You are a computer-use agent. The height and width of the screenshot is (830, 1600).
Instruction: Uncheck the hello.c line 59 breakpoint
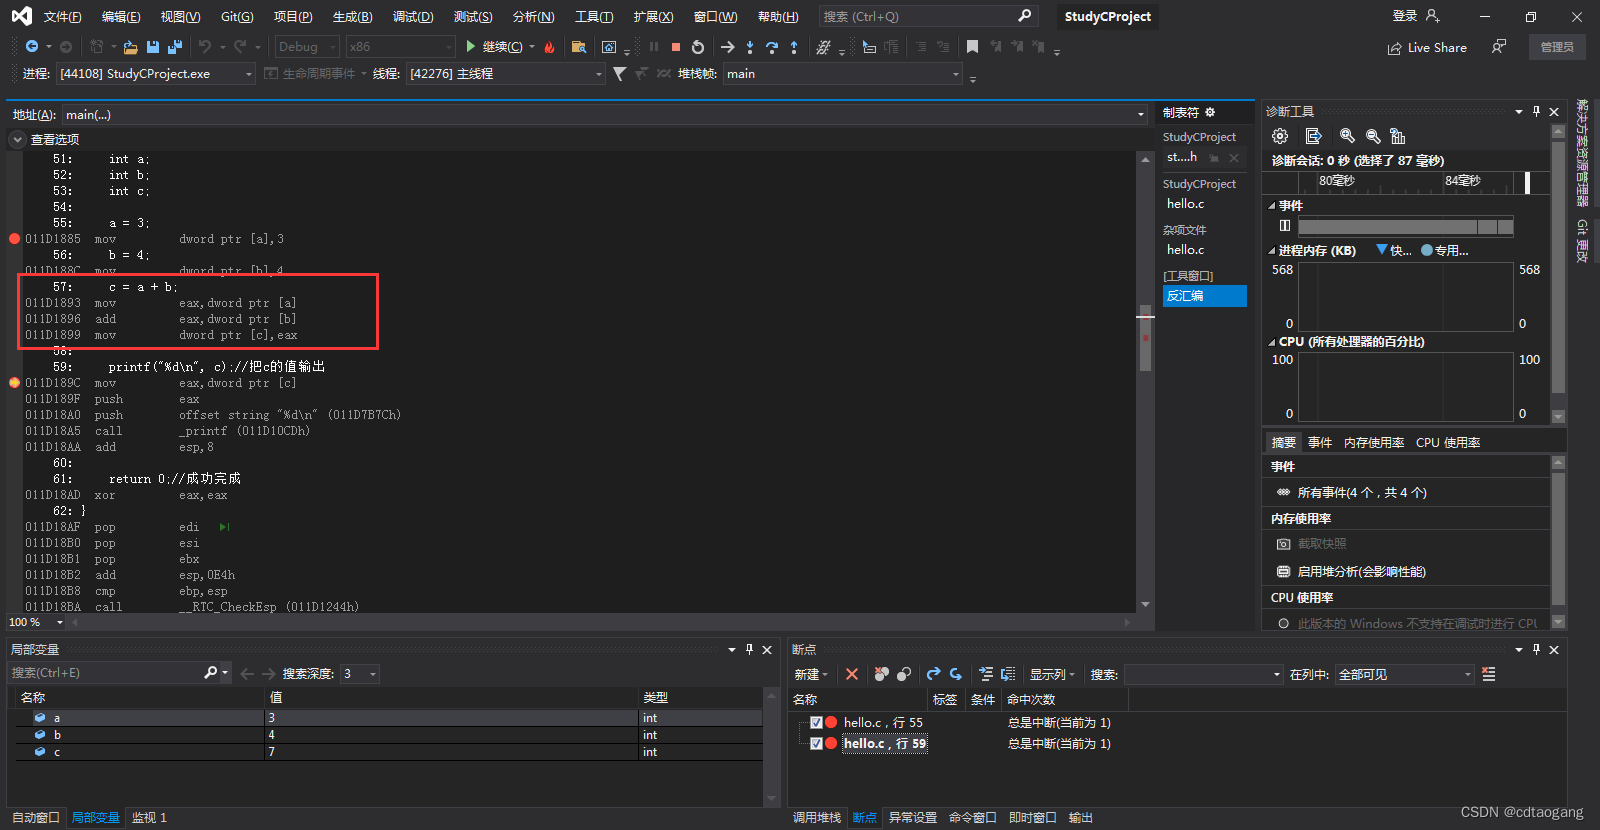pos(816,743)
